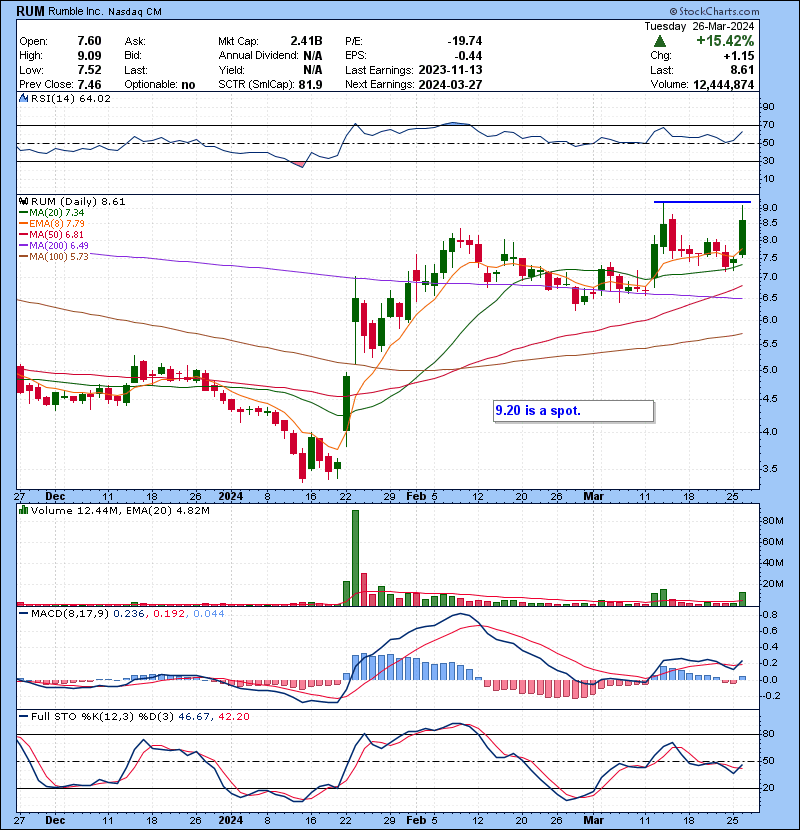Select the Low value 7.52
800x830 pixels.
(x=89, y=70)
